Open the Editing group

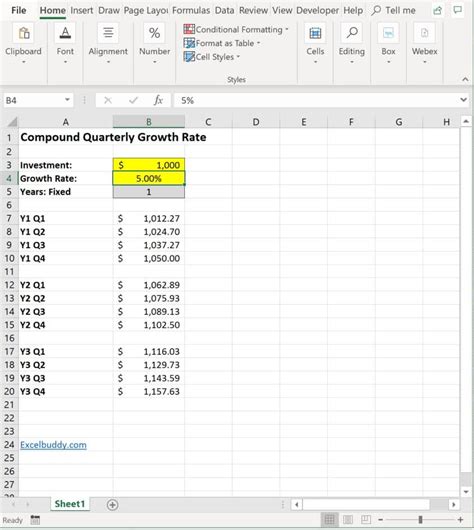point(352,43)
